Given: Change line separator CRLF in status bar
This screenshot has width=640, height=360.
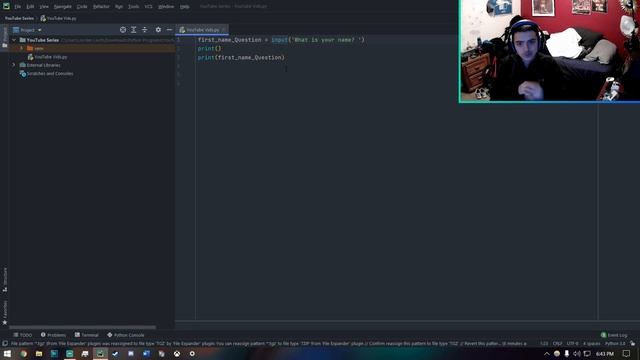Looking at the screenshot, I should coord(557,344).
